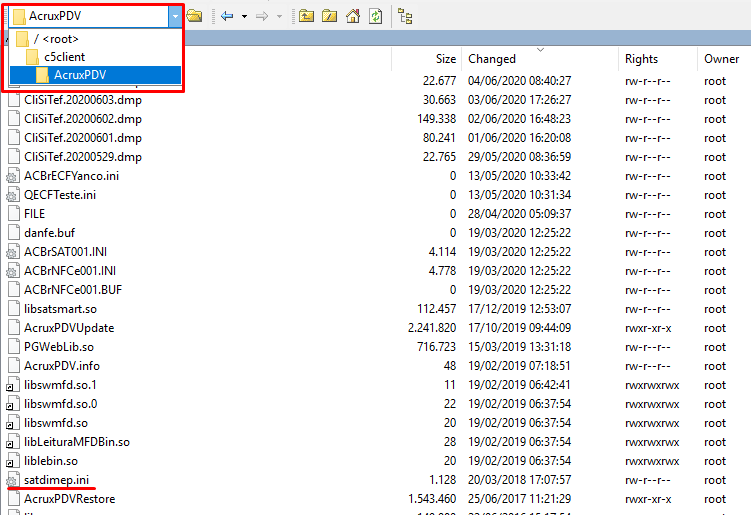The image size is (751, 515).
Task: Select file CliSiTef.20200602.dmp
Action: (x=83, y=119)
